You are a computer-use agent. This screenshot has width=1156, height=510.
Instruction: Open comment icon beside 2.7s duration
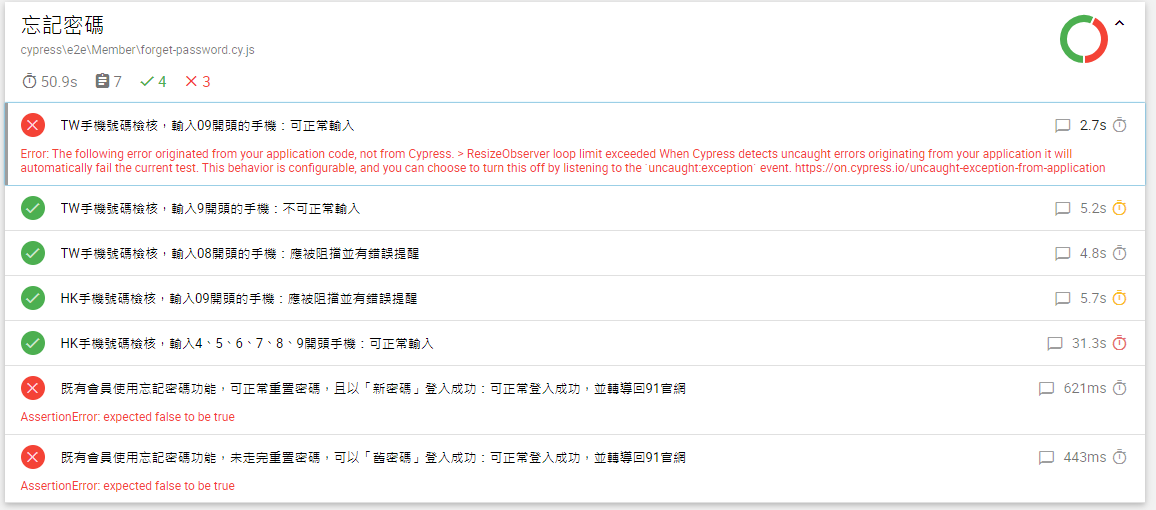(1062, 126)
